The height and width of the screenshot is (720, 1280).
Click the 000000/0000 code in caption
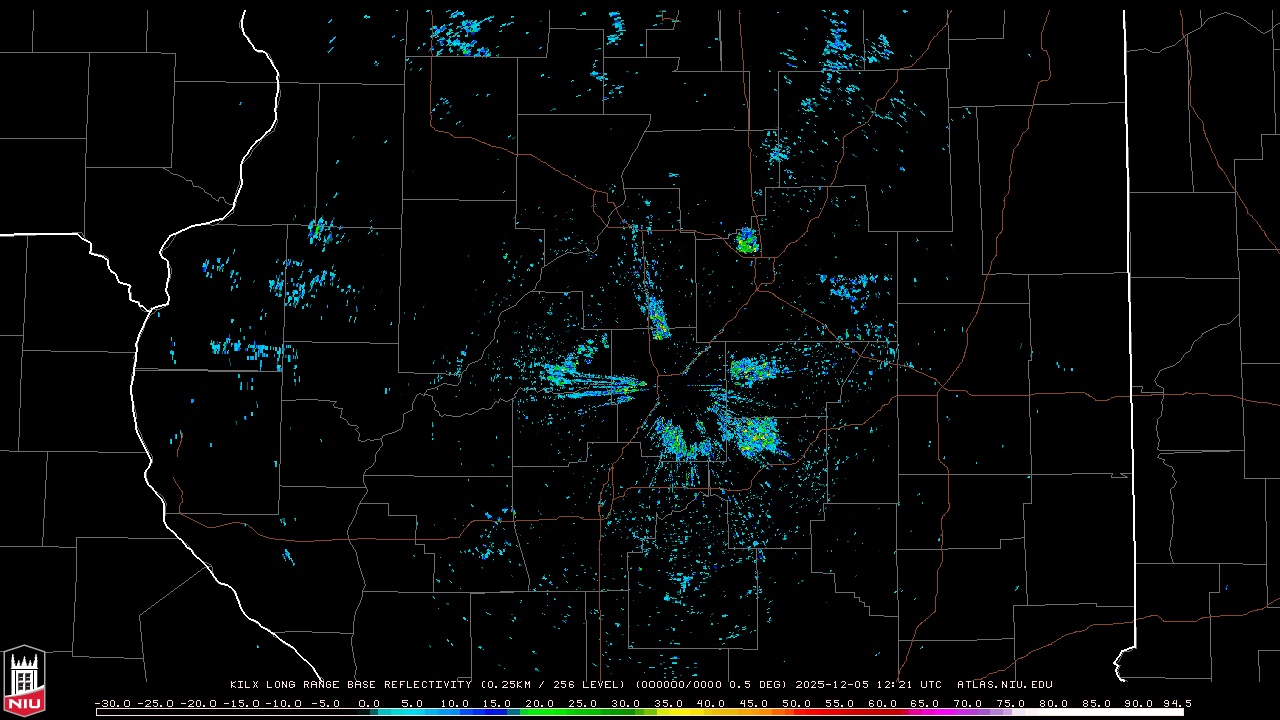pyautogui.click(x=683, y=685)
